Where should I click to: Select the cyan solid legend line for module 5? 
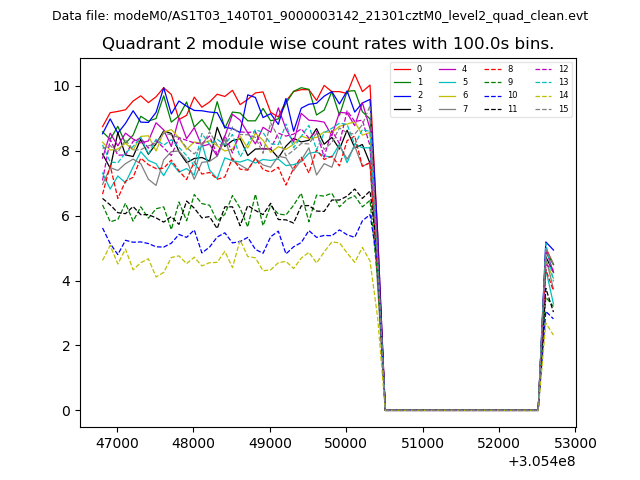(x=449, y=82)
